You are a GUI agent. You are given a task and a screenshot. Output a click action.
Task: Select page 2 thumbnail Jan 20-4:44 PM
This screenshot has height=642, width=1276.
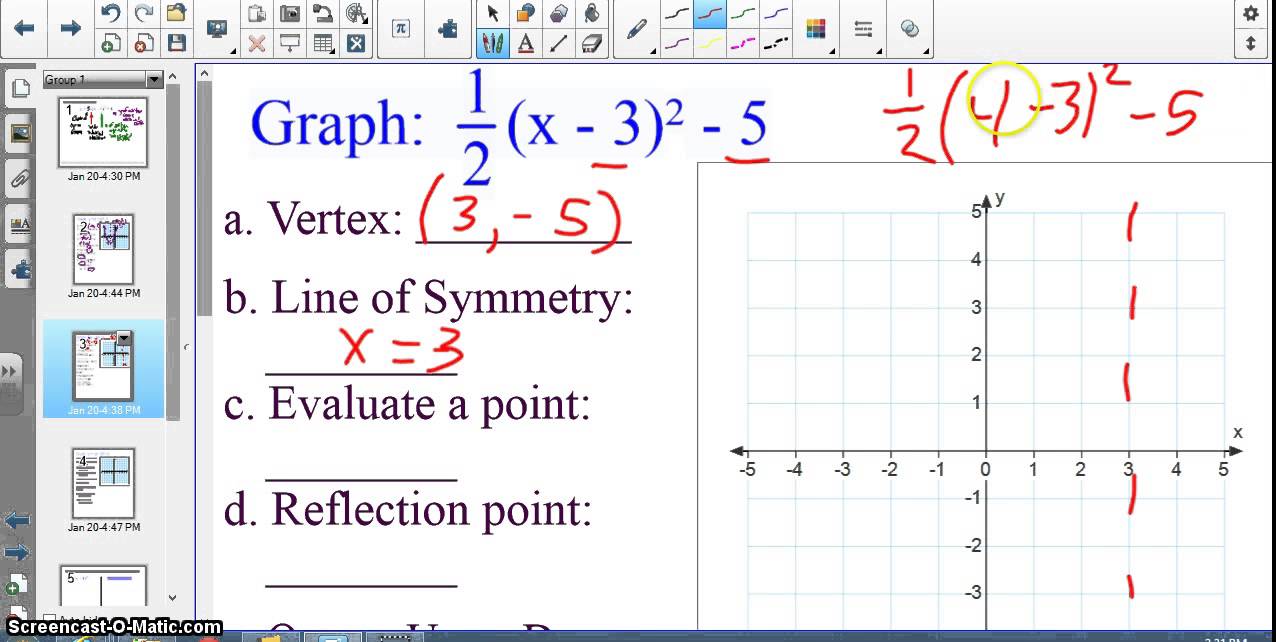coord(103,249)
